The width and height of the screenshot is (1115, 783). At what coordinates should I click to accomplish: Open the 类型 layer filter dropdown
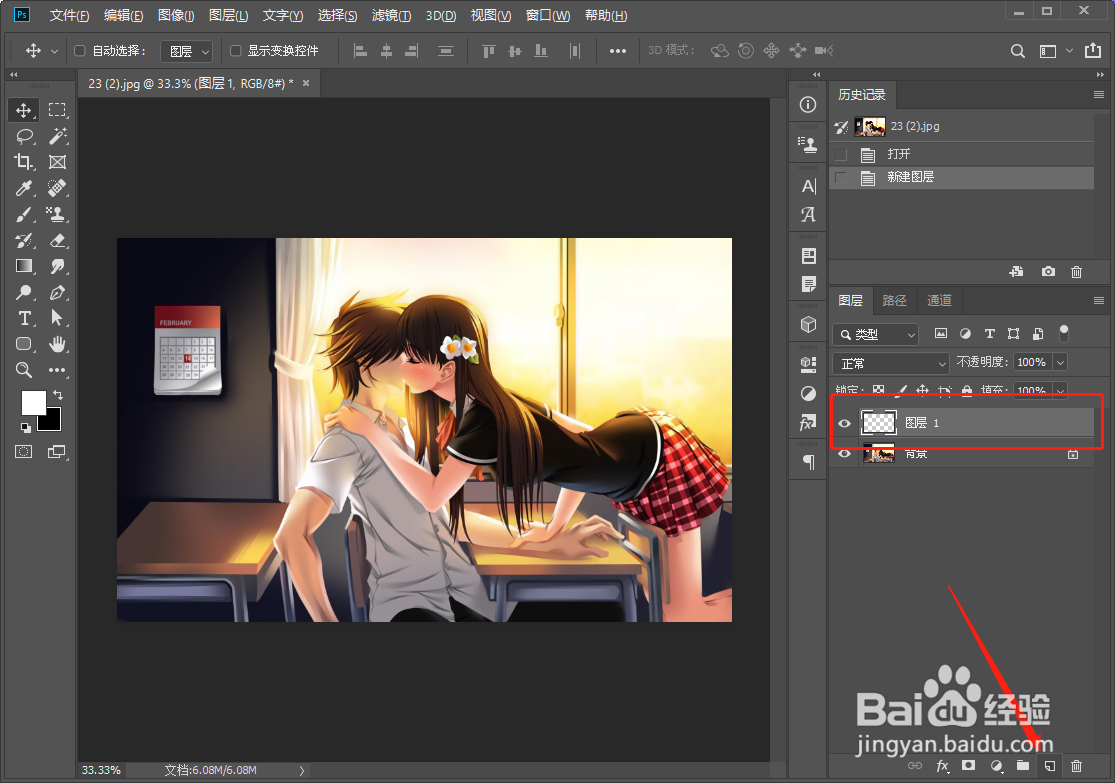pyautogui.click(x=875, y=334)
